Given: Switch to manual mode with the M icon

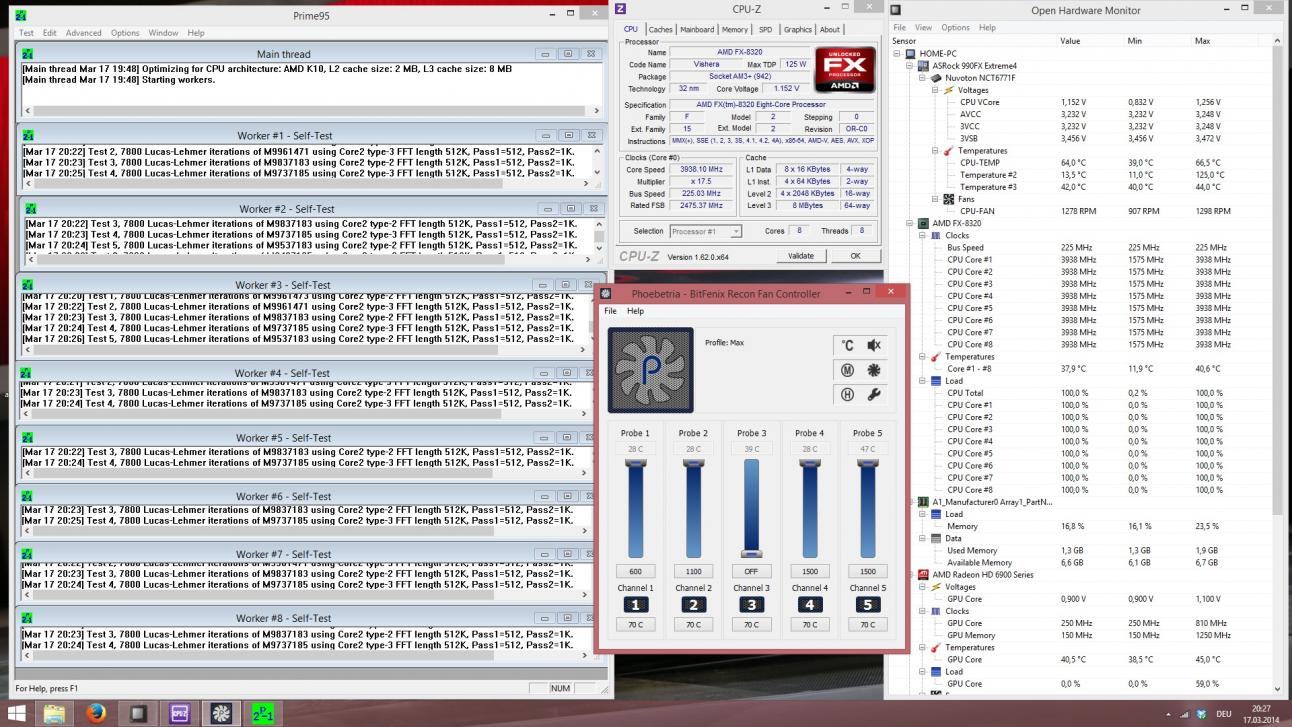Looking at the screenshot, I should point(847,370).
